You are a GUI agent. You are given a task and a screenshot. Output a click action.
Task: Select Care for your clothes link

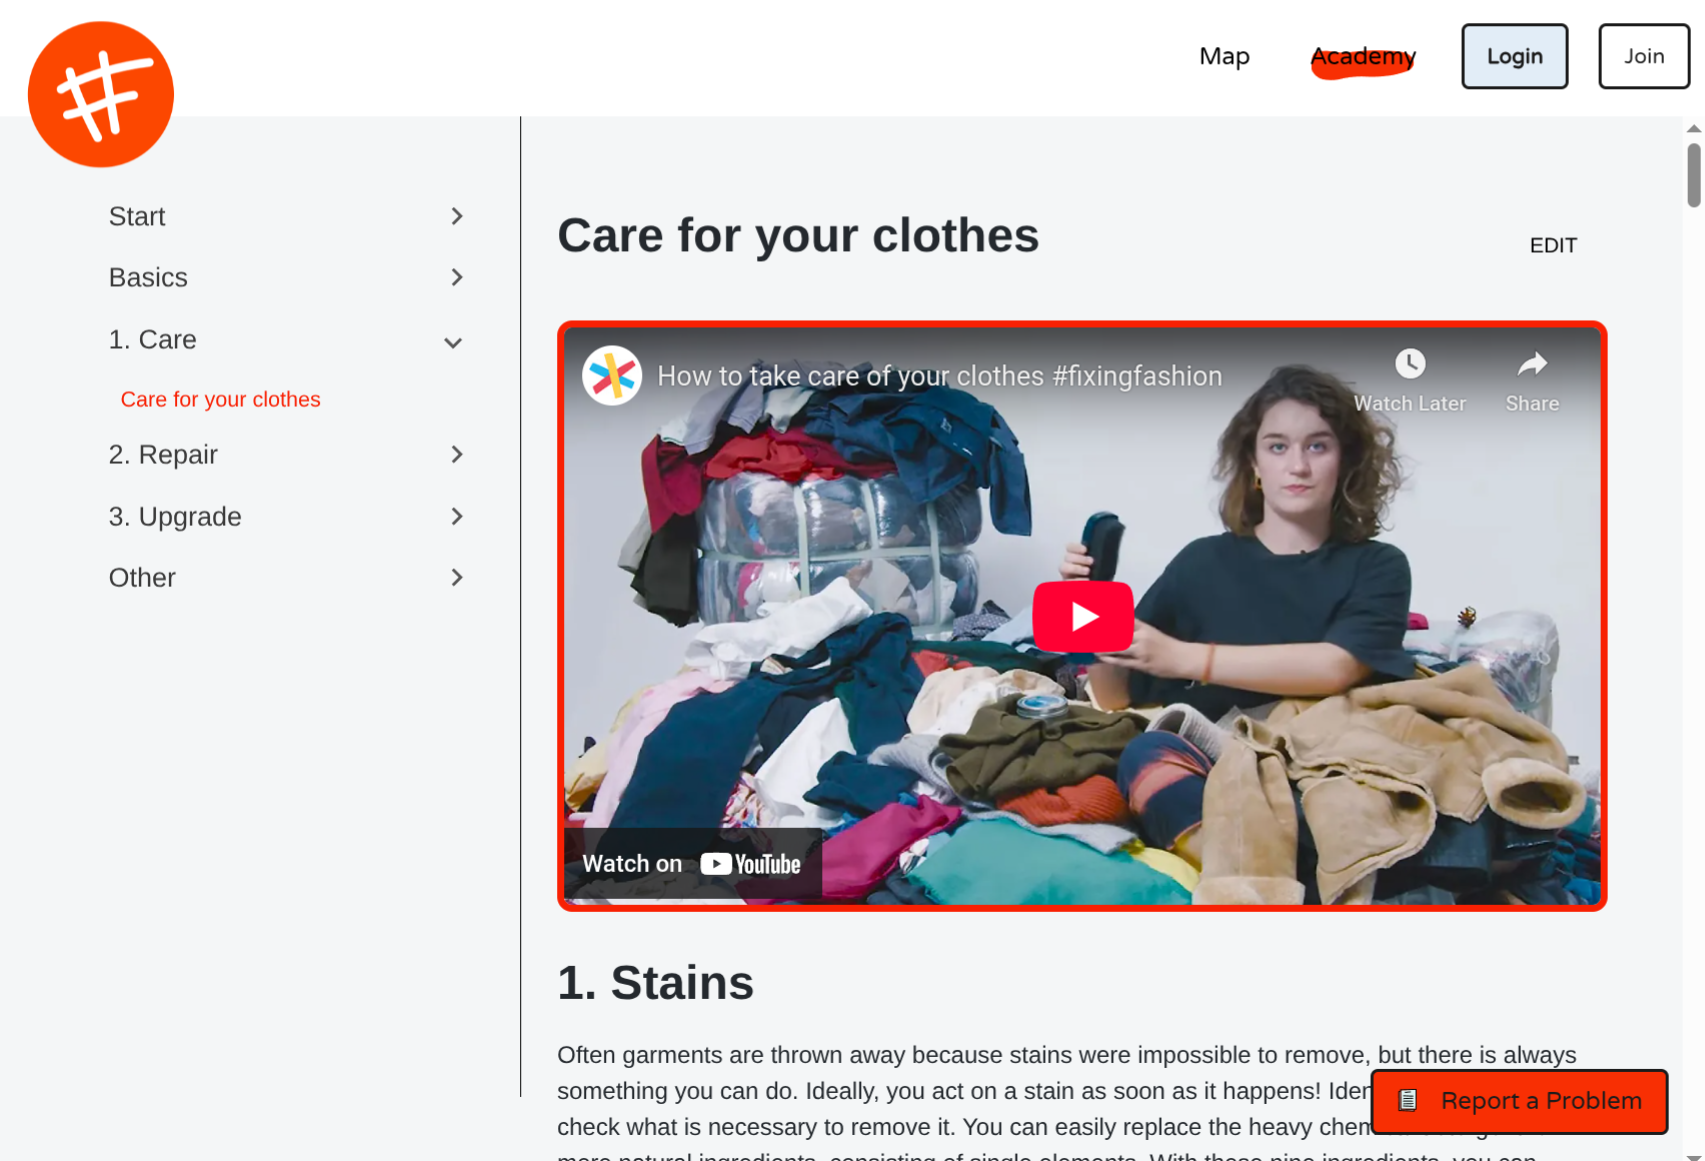220,399
